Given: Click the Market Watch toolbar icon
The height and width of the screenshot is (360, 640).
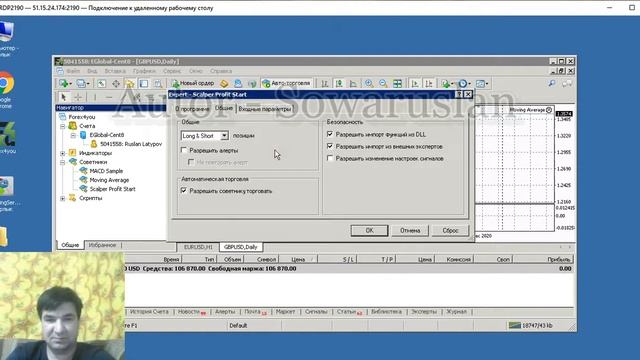Looking at the screenshot, I should coord(101,84).
